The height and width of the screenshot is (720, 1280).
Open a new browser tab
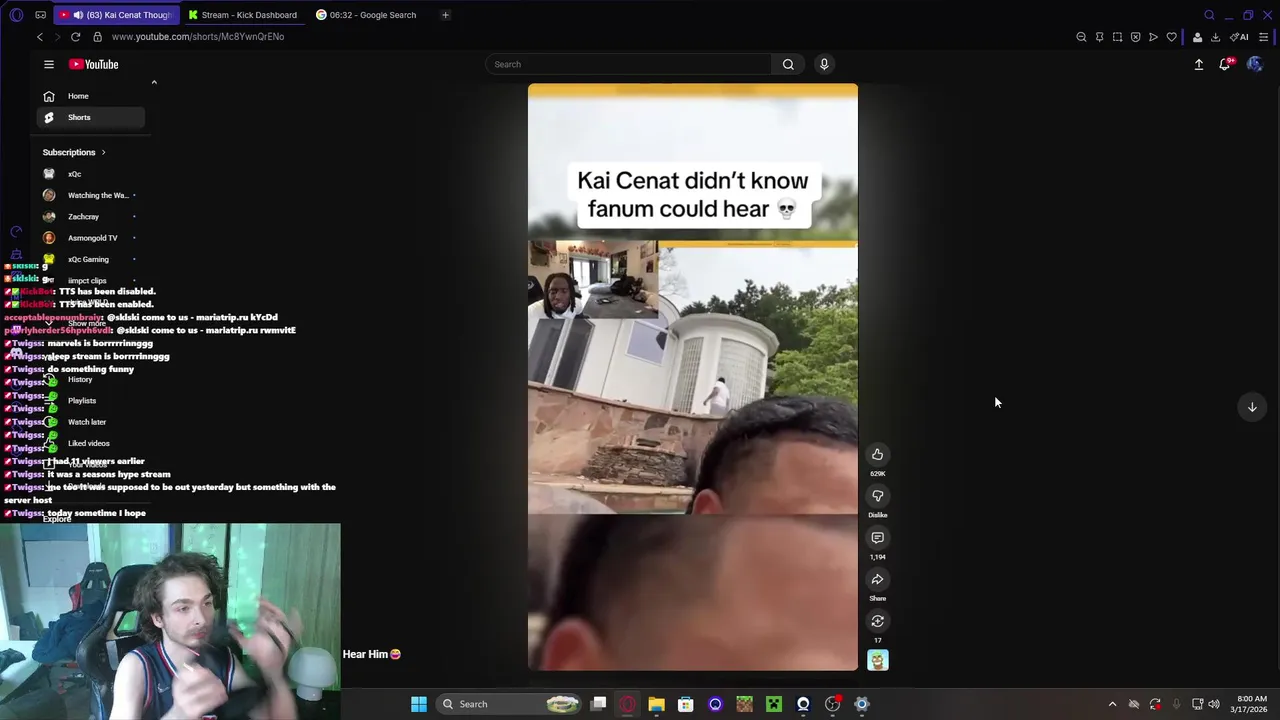445,15
